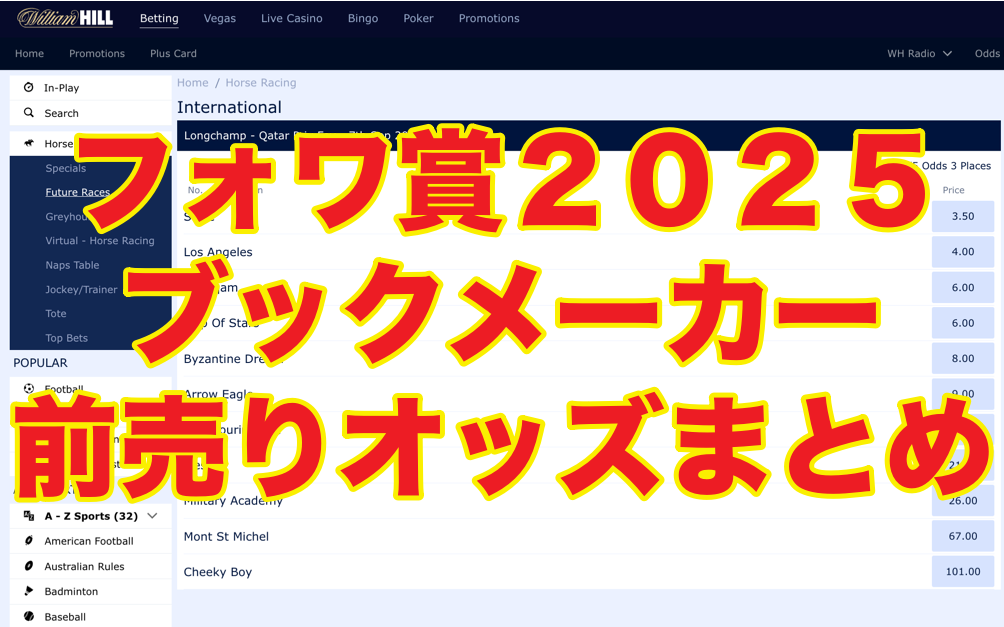
Task: Open Jockey/Trainer in sidebar
Action: [x=81, y=290]
